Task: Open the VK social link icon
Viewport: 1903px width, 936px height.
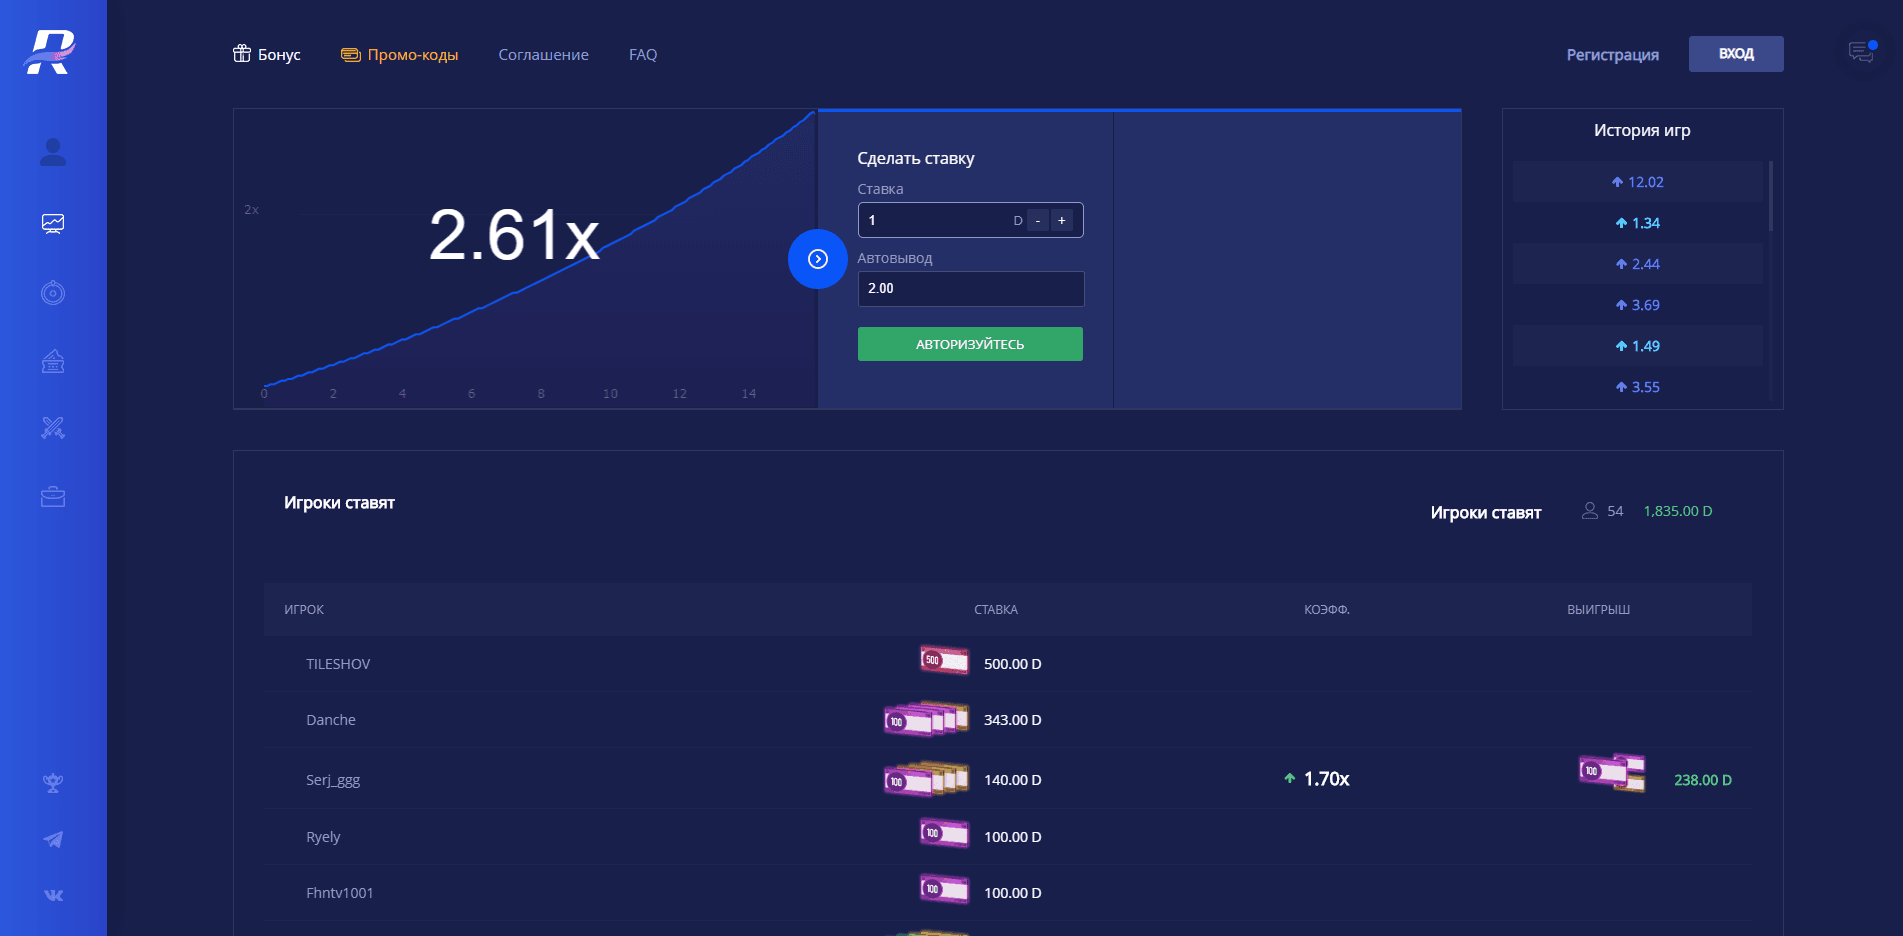Action: click(53, 895)
